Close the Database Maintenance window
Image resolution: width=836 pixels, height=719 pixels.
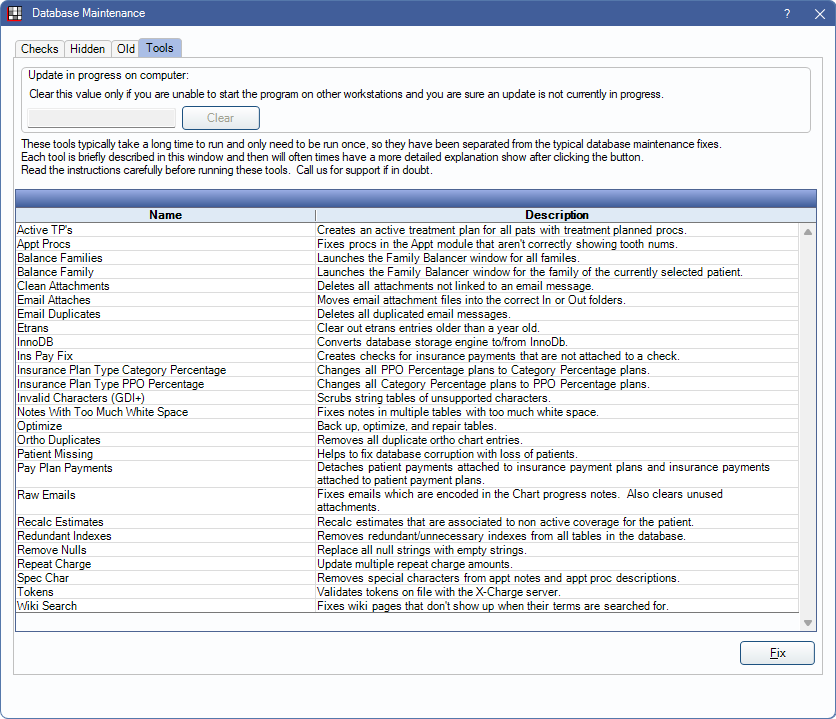pyautogui.click(x=816, y=13)
